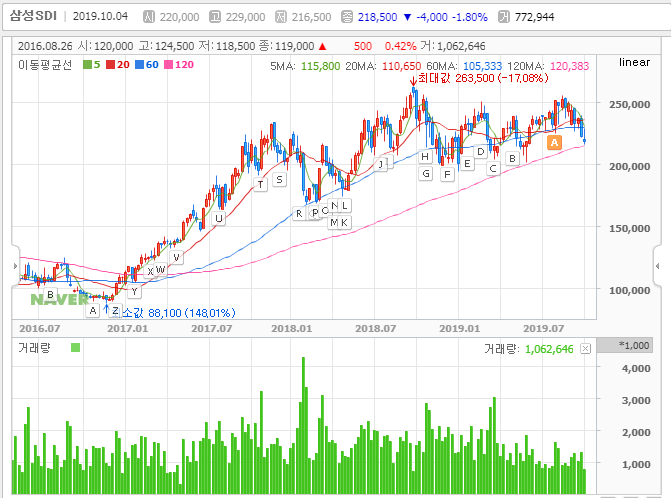This screenshot has height=498, width=671.
Task: Click the Y event marker
Action: pos(134,291)
